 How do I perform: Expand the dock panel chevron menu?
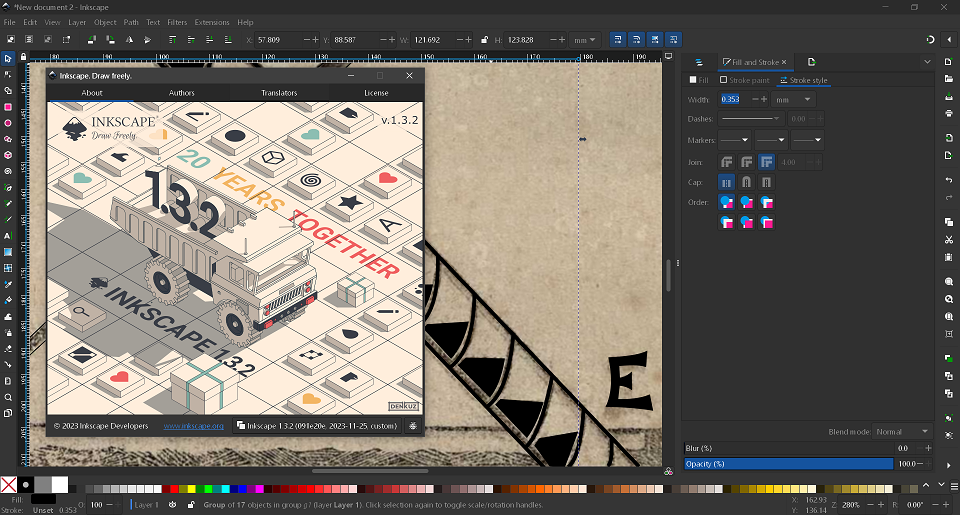(927, 62)
